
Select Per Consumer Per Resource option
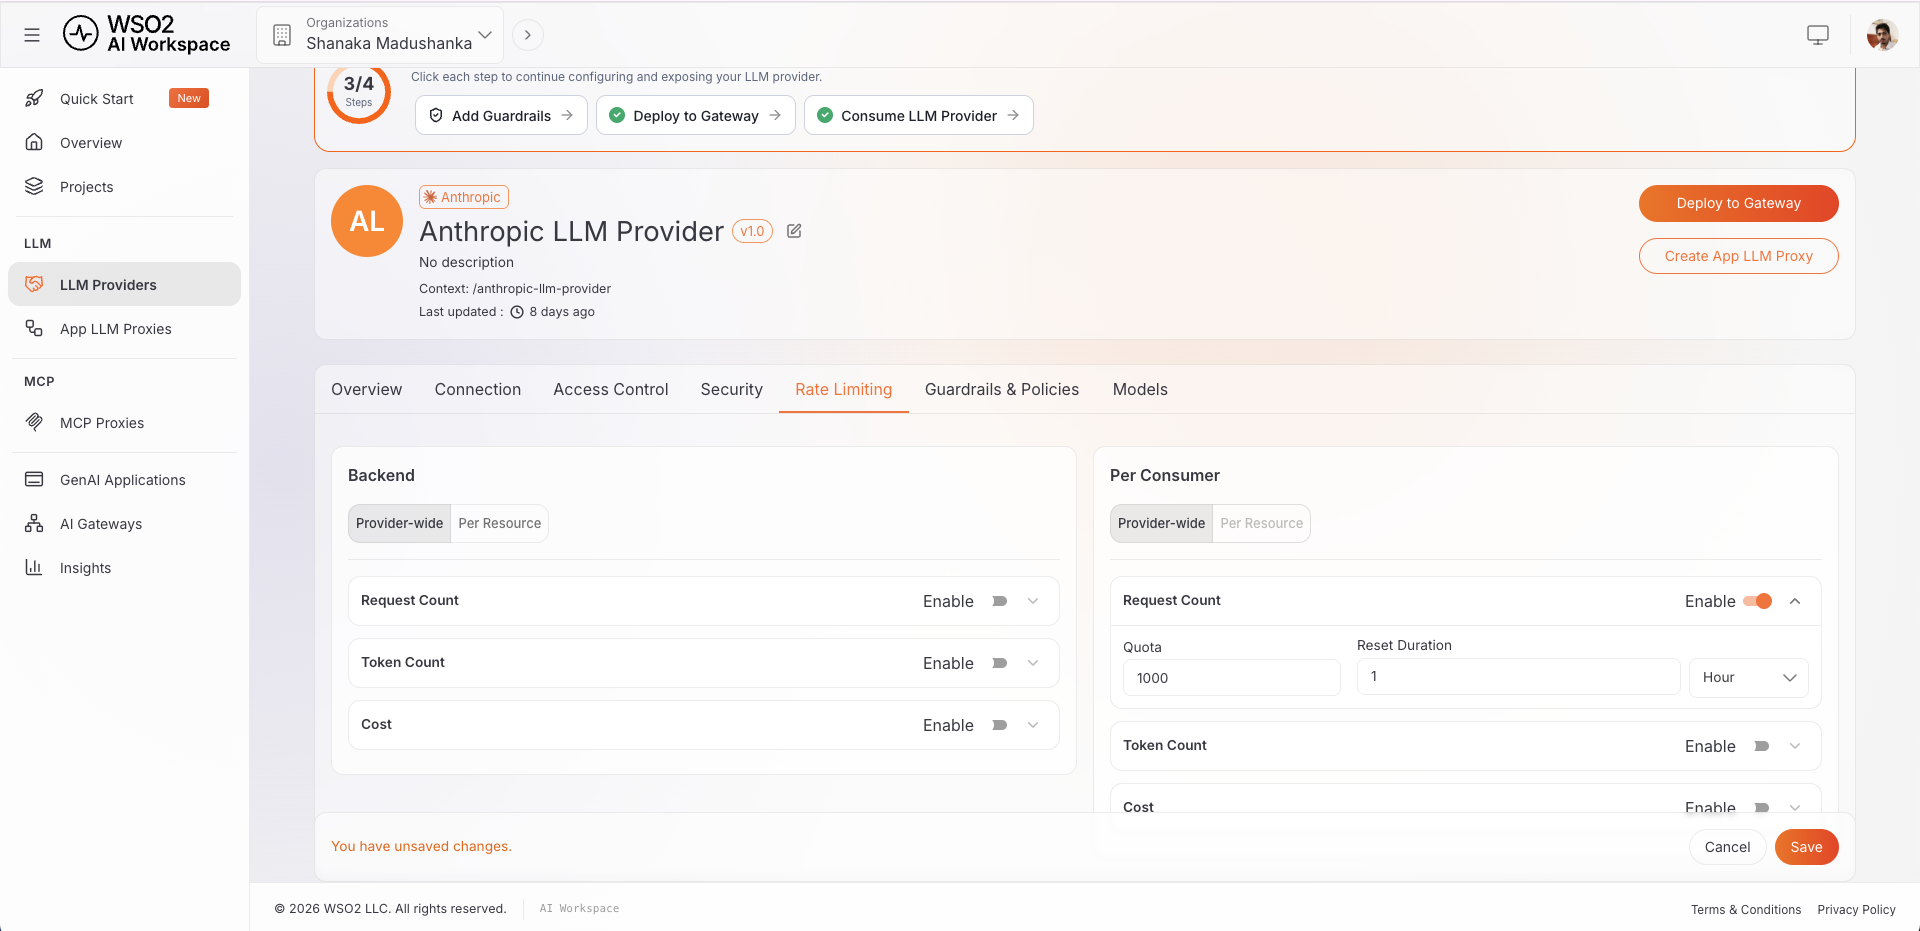tap(1261, 523)
